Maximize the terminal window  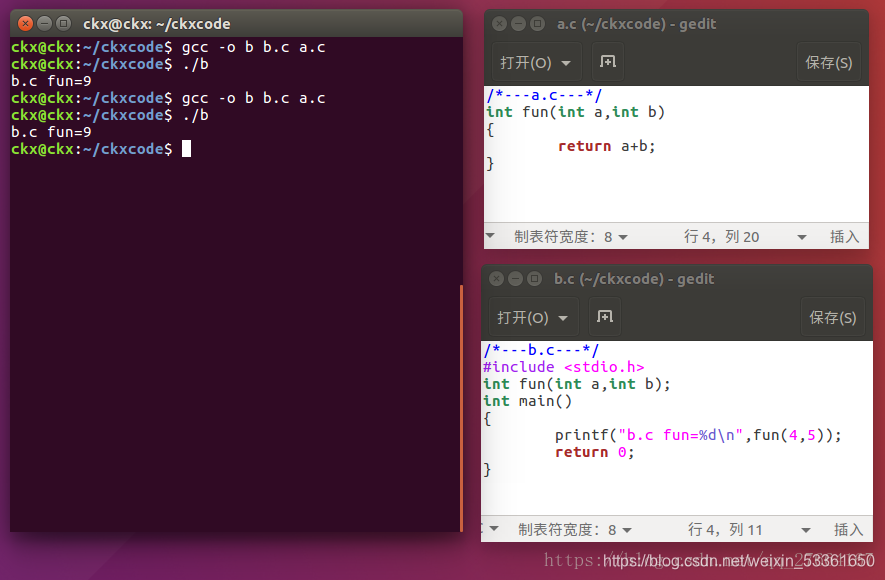pos(63,24)
